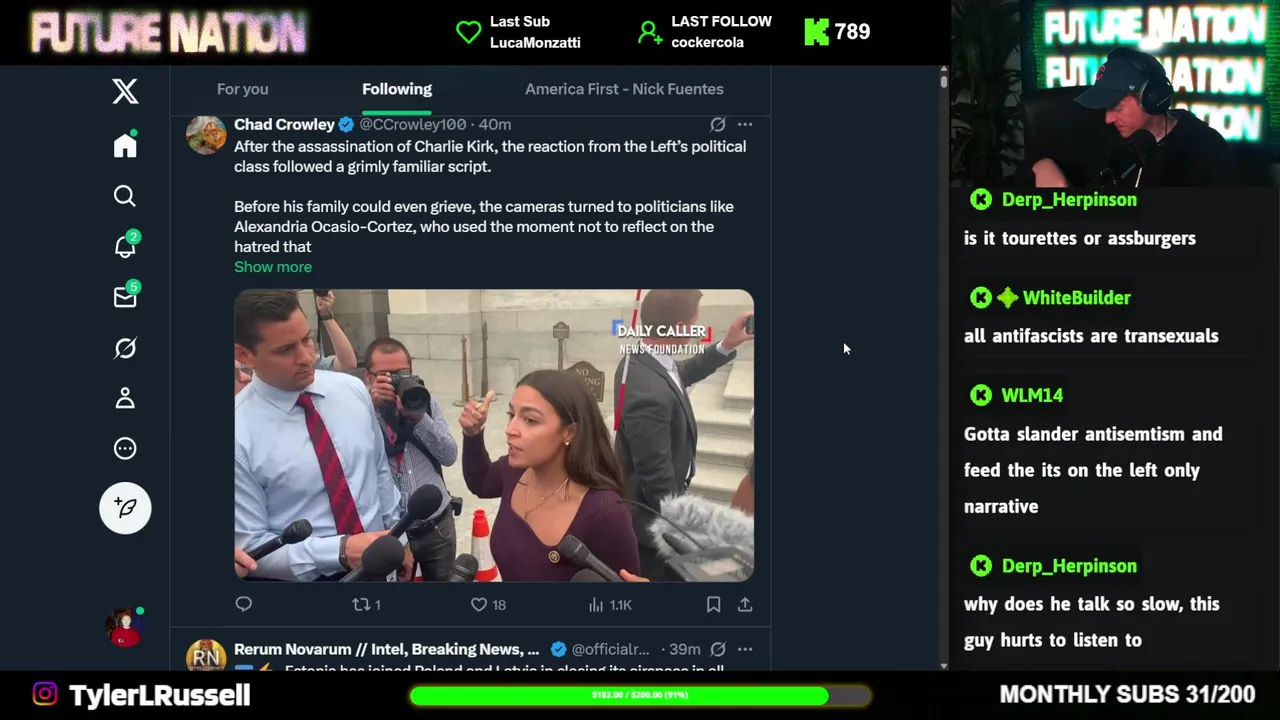Open more options on Rerum Novarum post
Viewport: 1280px width, 720px height.
click(x=745, y=649)
